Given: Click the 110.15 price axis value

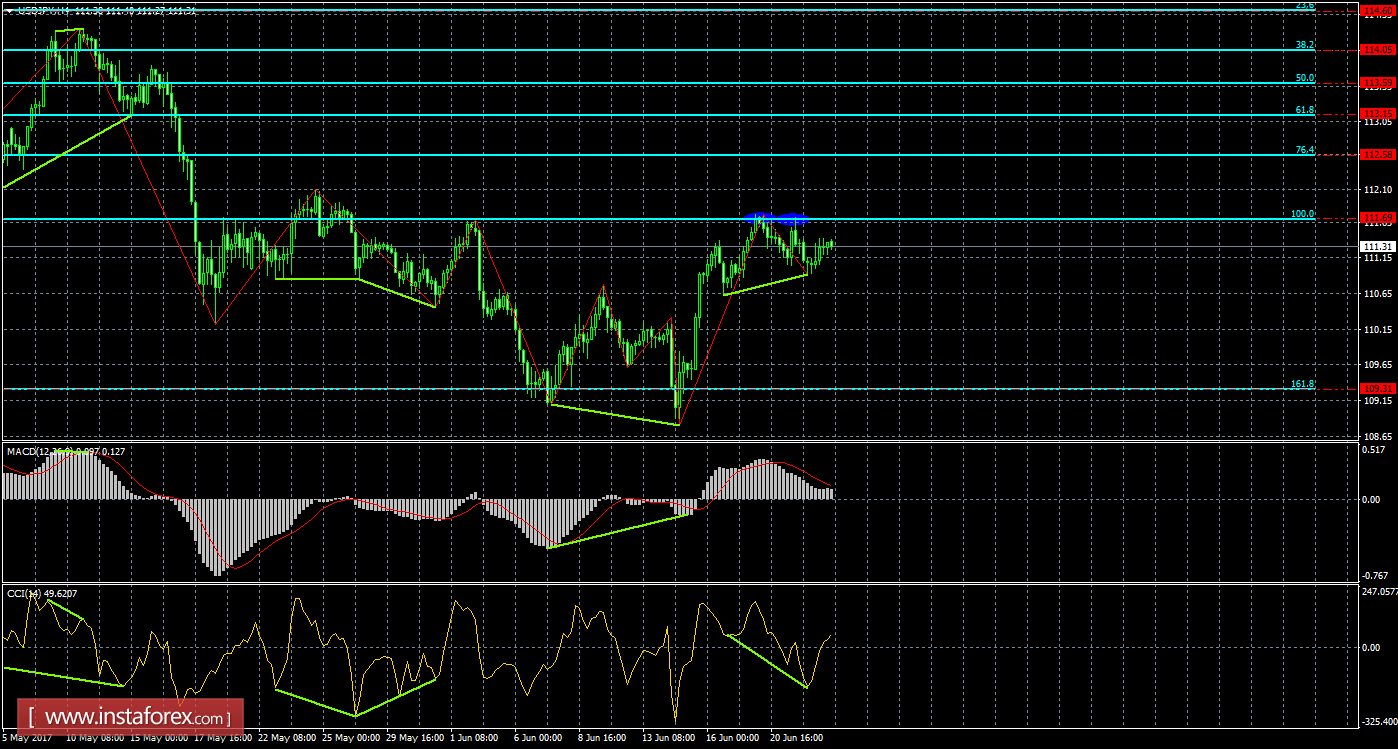Looking at the screenshot, I should (x=1379, y=330).
